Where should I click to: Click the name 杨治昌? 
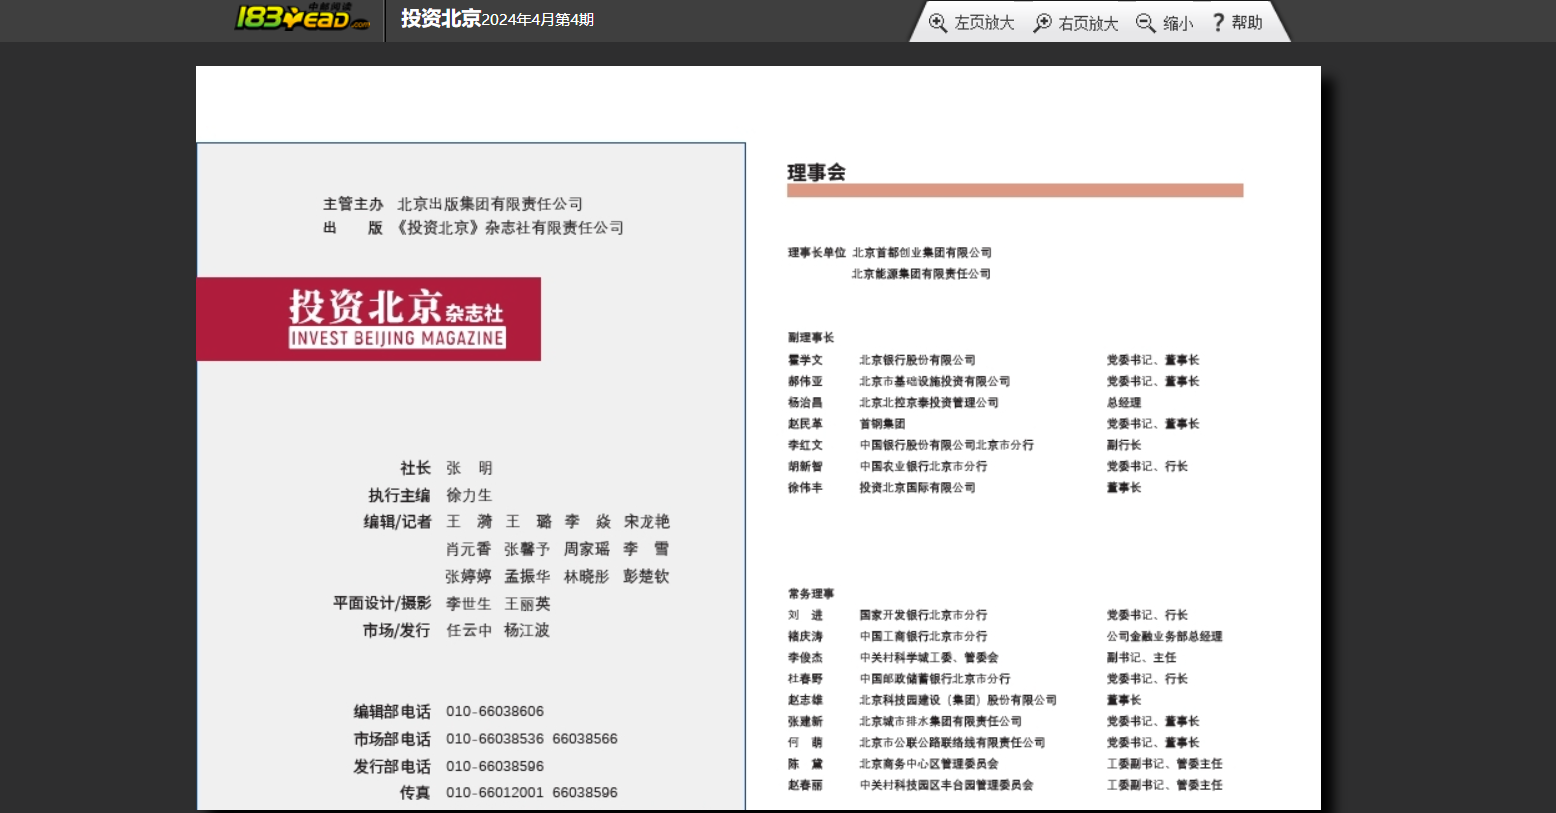pos(804,403)
